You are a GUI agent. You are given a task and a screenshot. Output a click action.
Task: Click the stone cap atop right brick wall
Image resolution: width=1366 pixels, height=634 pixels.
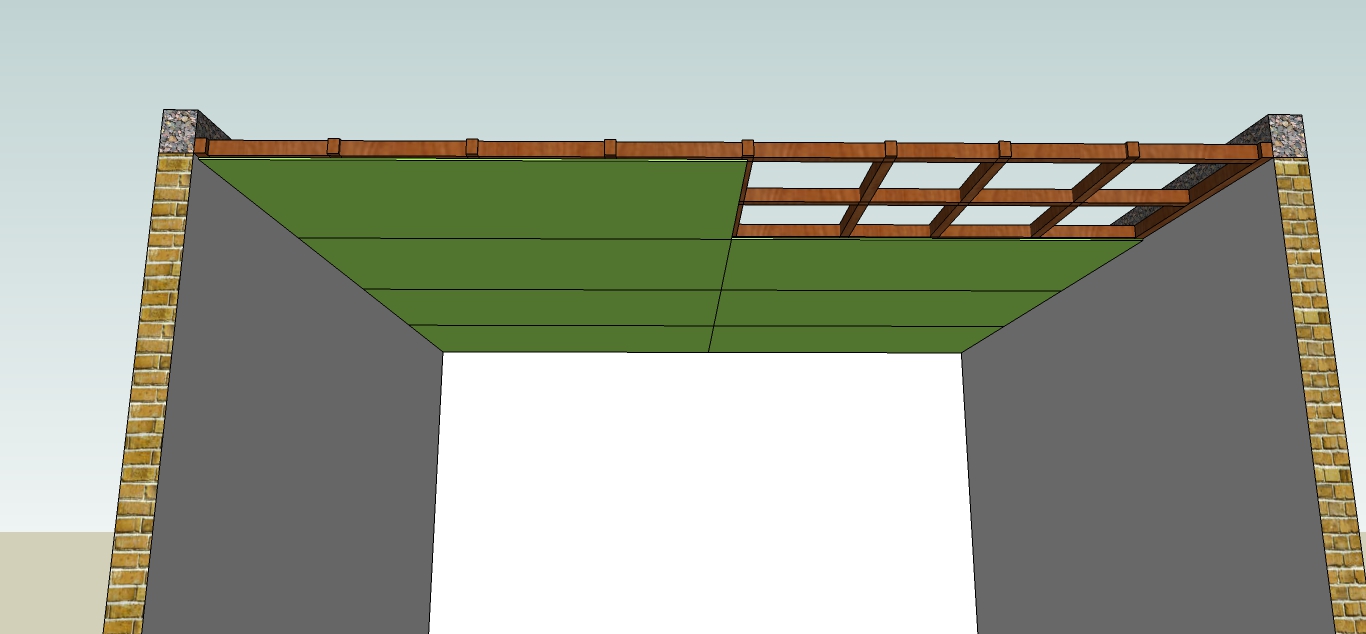coord(1286,130)
